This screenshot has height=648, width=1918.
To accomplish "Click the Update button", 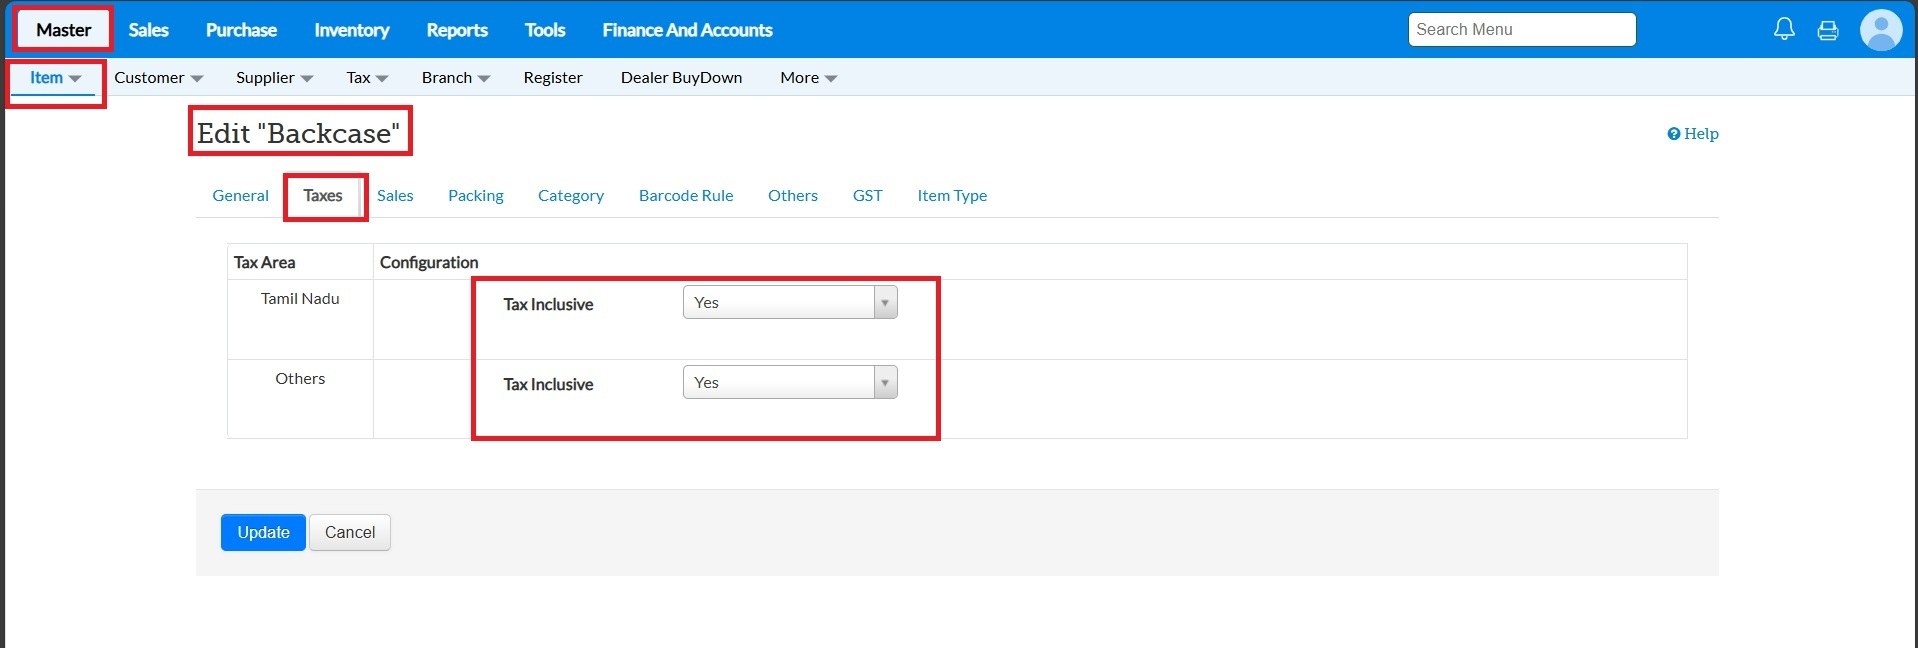I will (x=263, y=533).
